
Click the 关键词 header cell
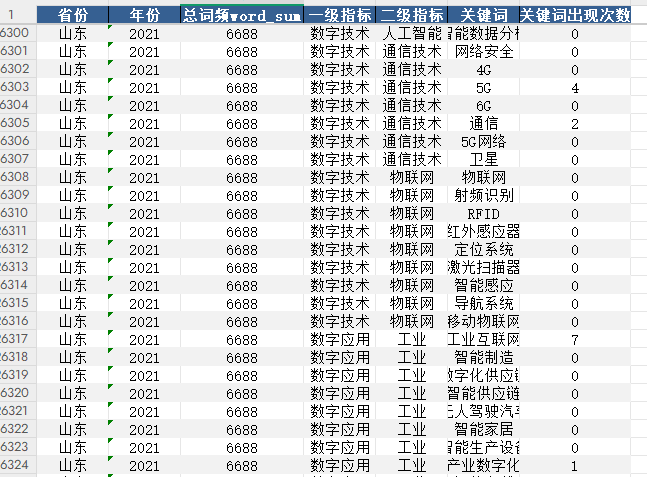(483, 15)
